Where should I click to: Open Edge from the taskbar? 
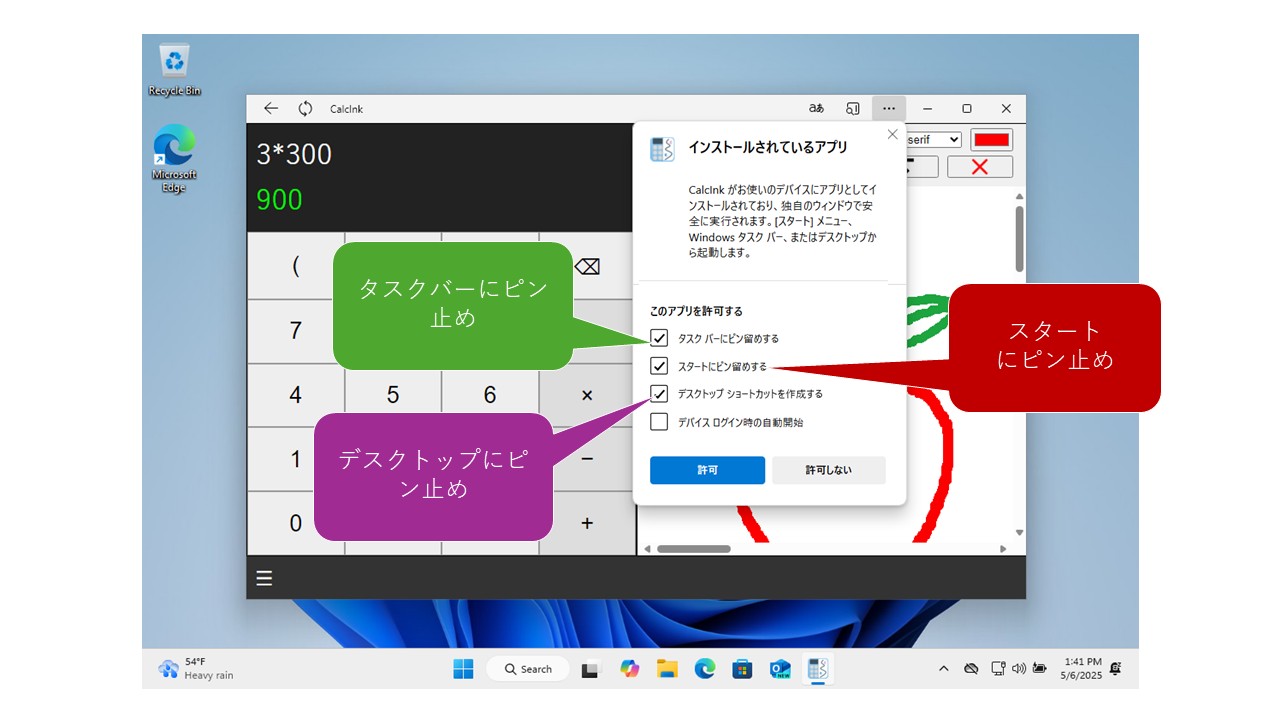pyautogui.click(x=705, y=669)
